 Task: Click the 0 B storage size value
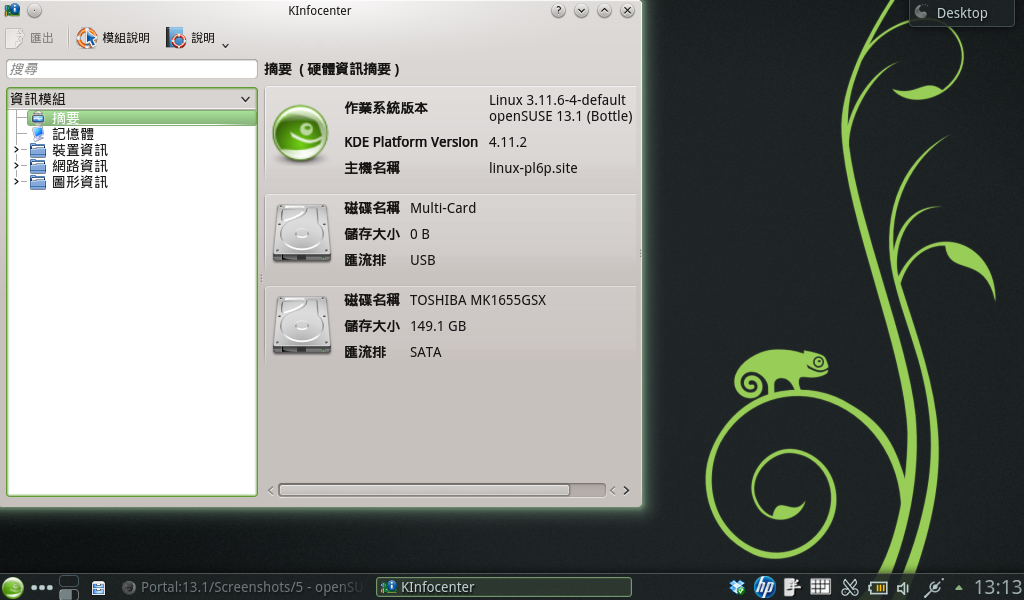coord(419,234)
